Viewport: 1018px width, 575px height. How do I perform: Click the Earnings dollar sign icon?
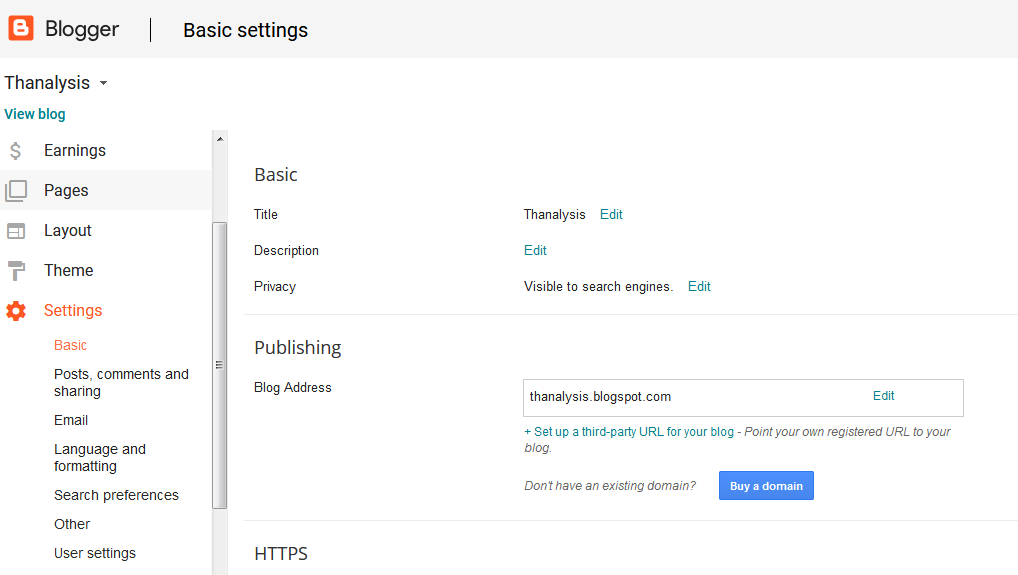16,151
